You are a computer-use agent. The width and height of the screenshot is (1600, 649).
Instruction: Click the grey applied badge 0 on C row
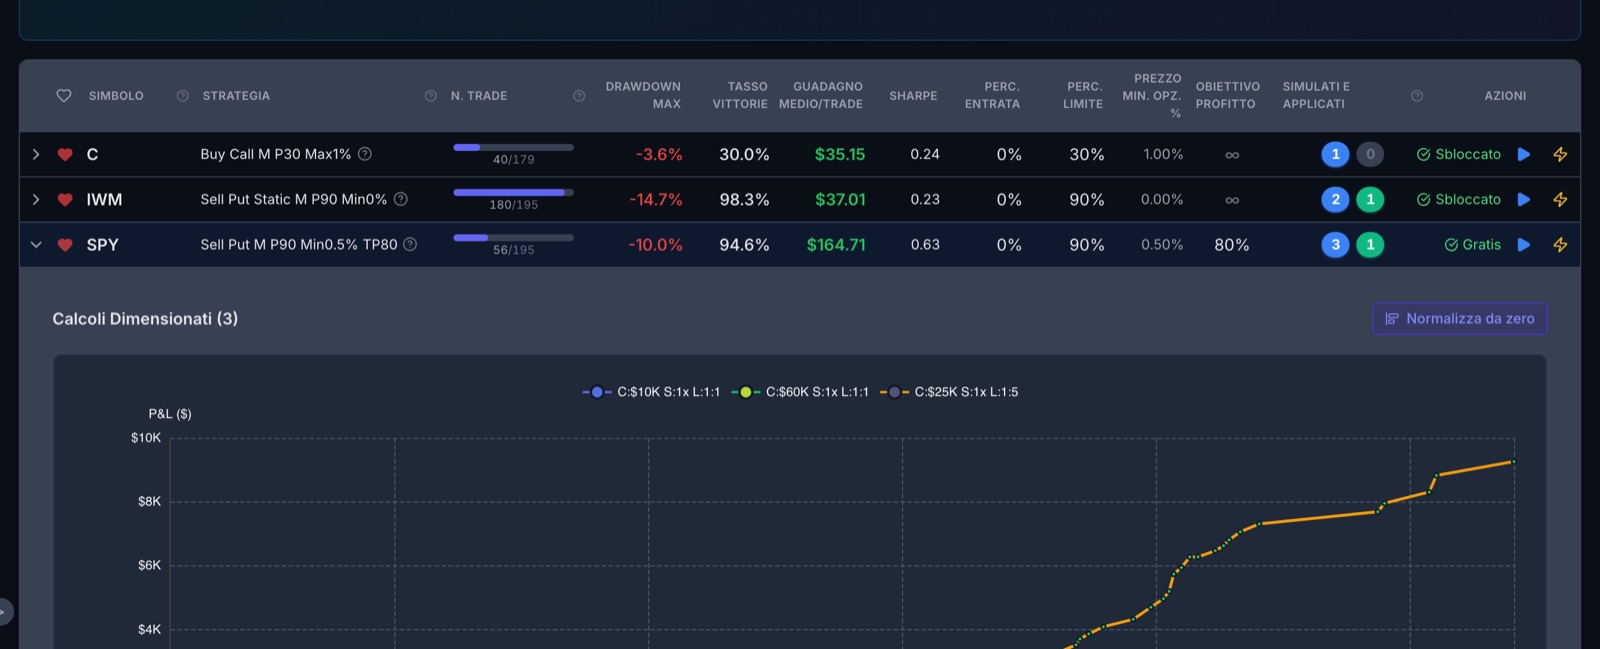pyautogui.click(x=1370, y=154)
